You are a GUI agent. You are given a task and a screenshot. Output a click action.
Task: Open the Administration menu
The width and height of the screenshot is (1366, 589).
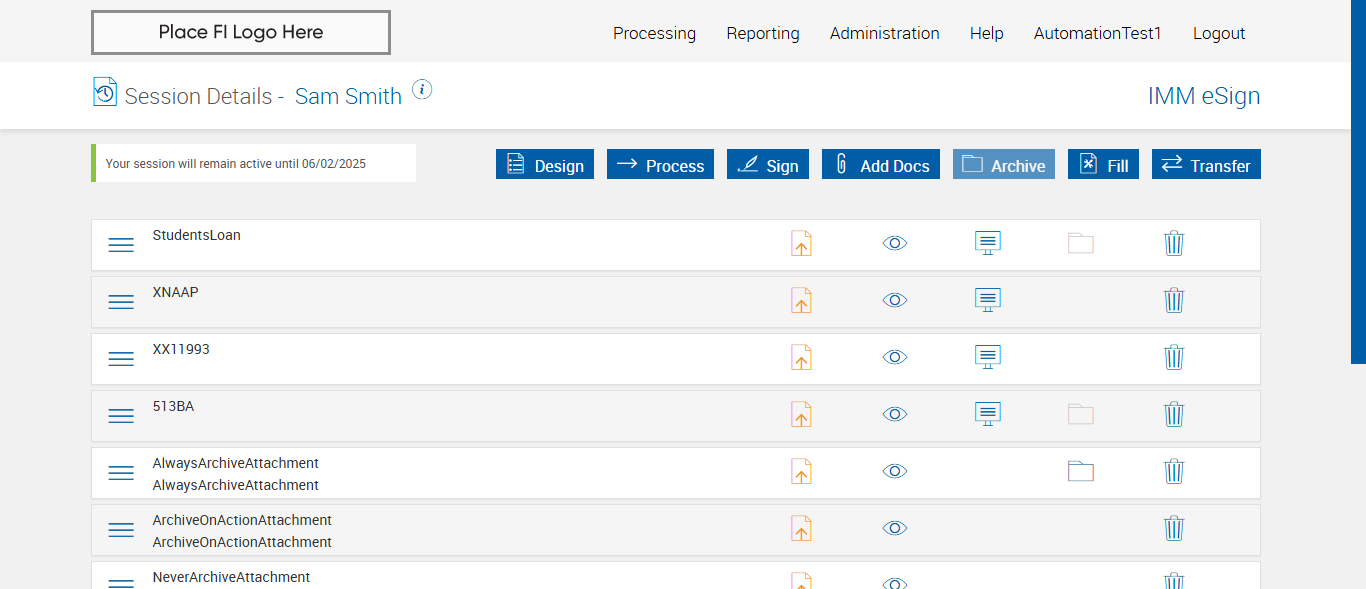[885, 33]
